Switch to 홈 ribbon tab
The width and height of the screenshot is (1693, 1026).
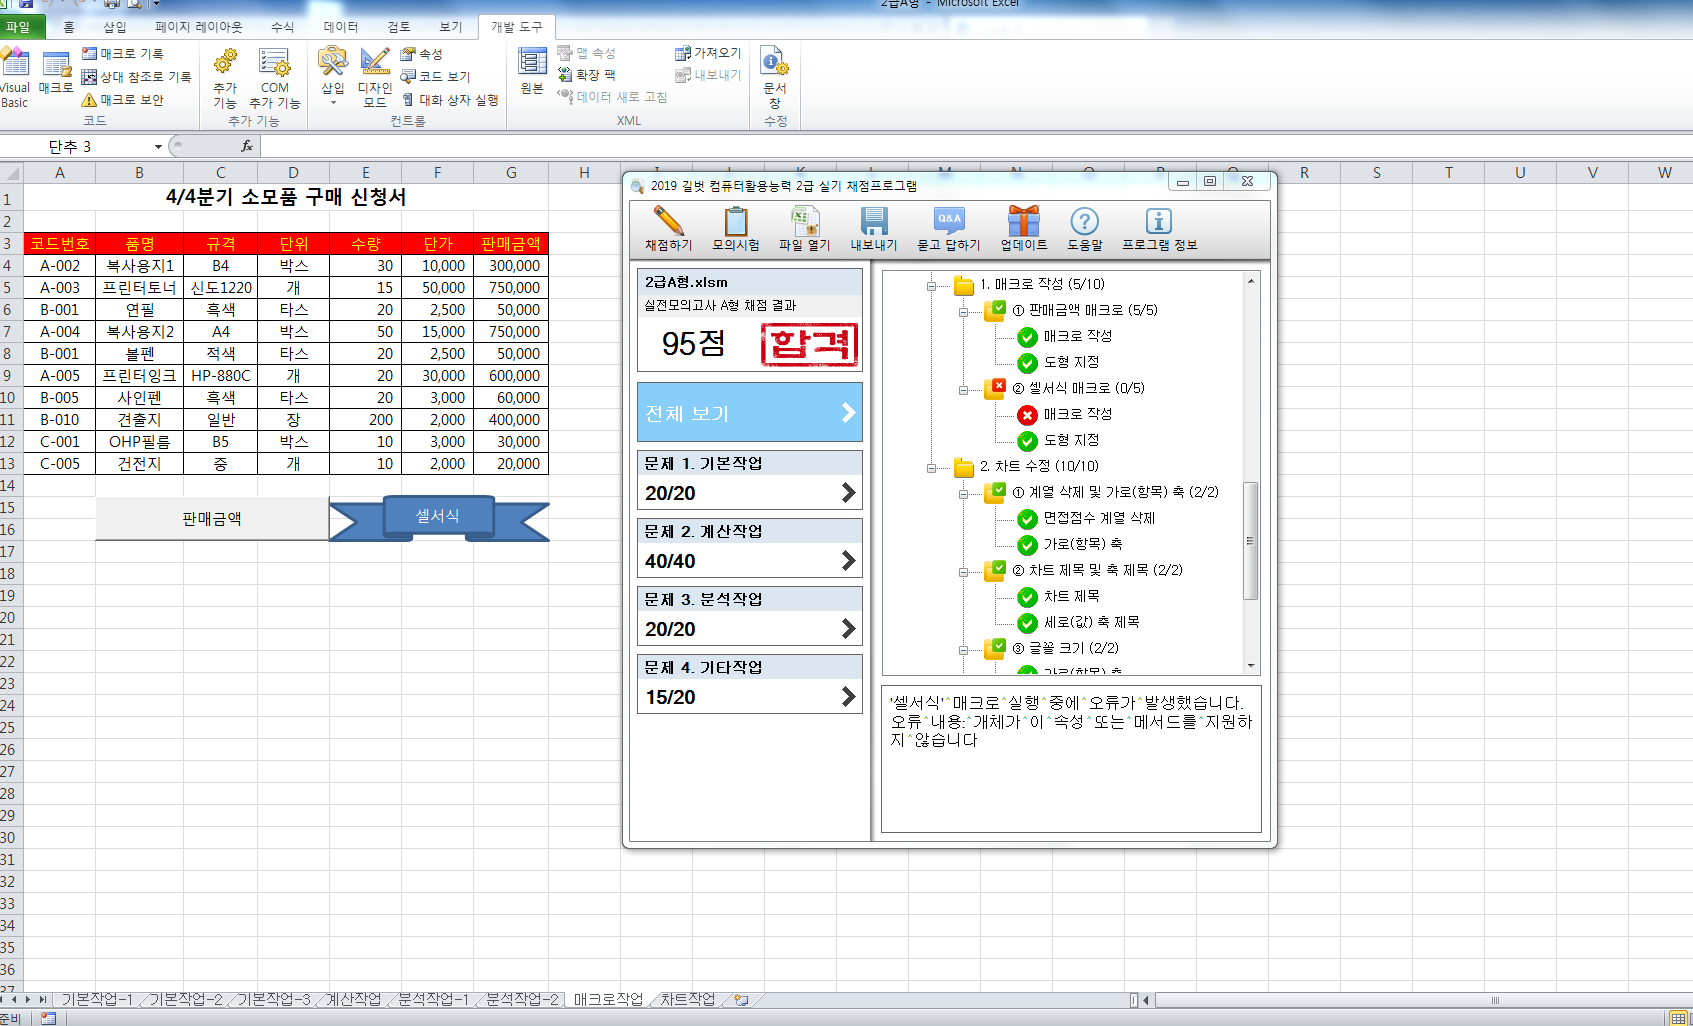[68, 27]
